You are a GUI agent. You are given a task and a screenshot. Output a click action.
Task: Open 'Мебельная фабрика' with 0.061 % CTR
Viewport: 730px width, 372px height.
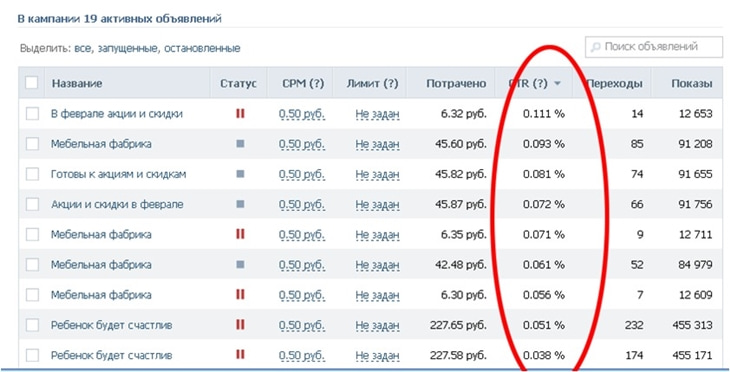[101, 264]
